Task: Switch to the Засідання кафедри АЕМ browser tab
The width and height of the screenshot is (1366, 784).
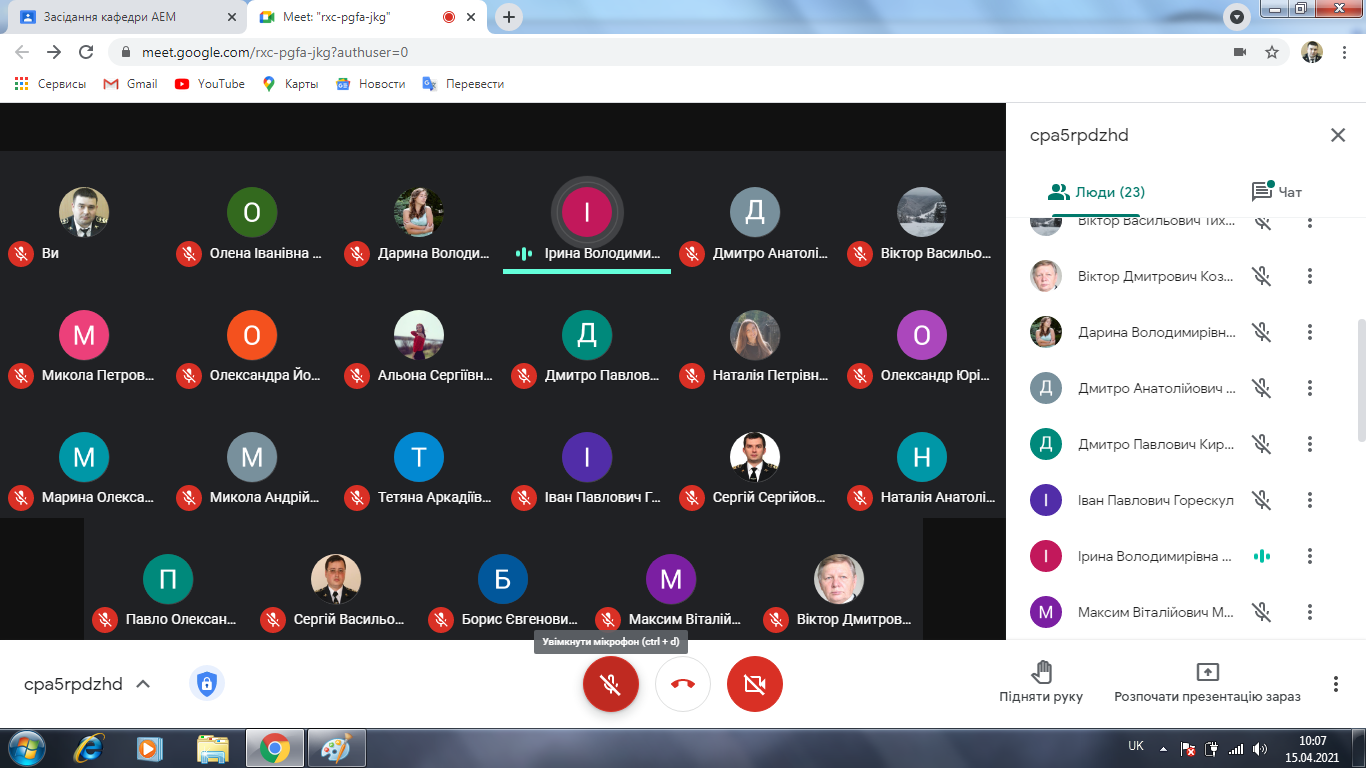Action: pos(124,17)
